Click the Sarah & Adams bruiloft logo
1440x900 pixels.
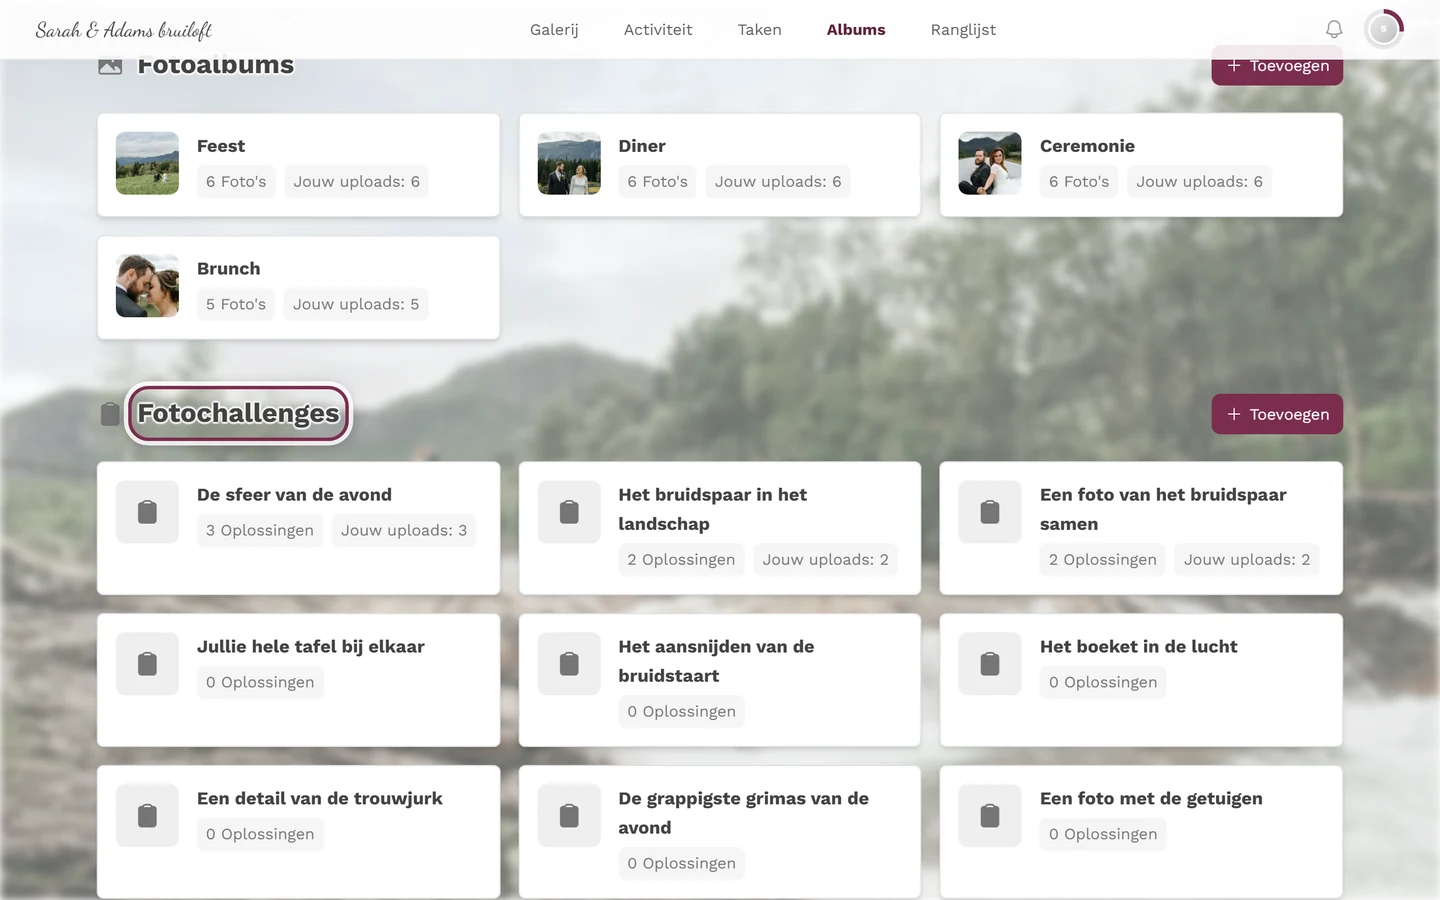(124, 30)
